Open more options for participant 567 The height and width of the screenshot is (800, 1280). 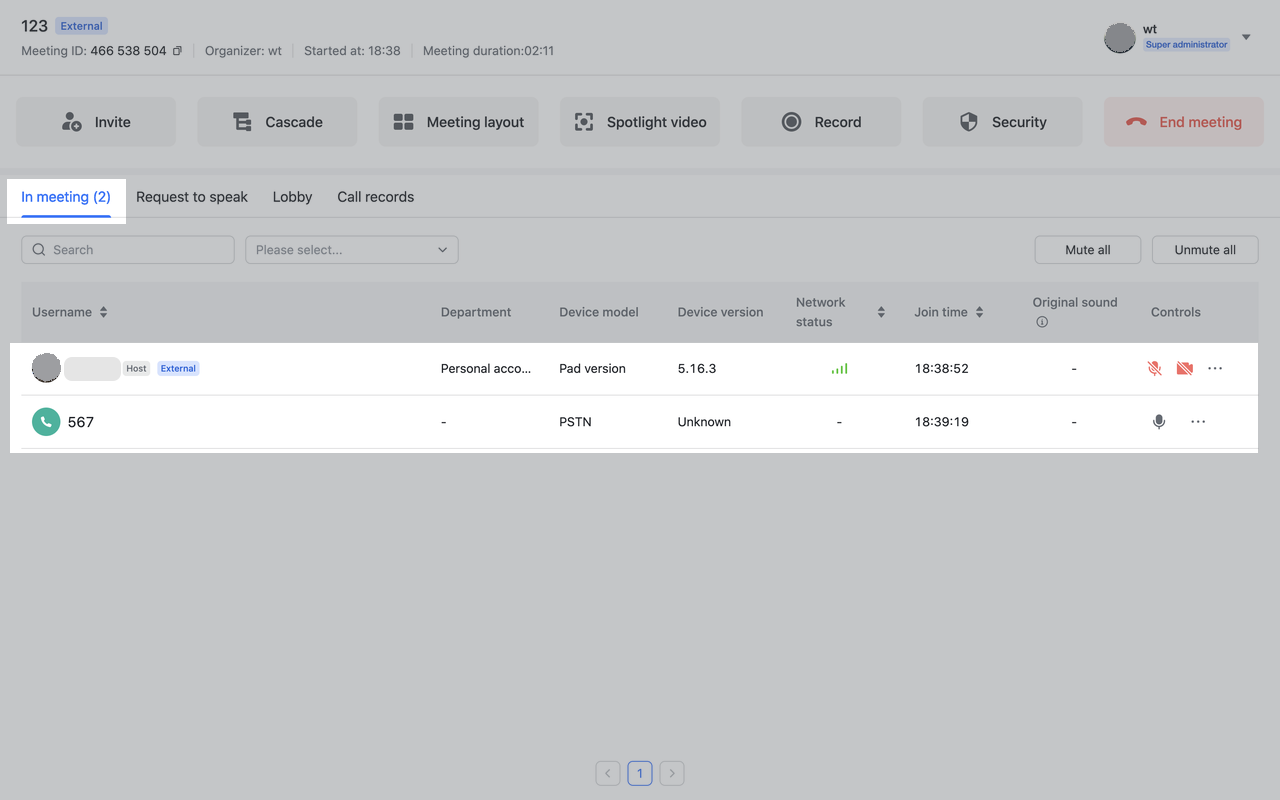pos(1198,422)
